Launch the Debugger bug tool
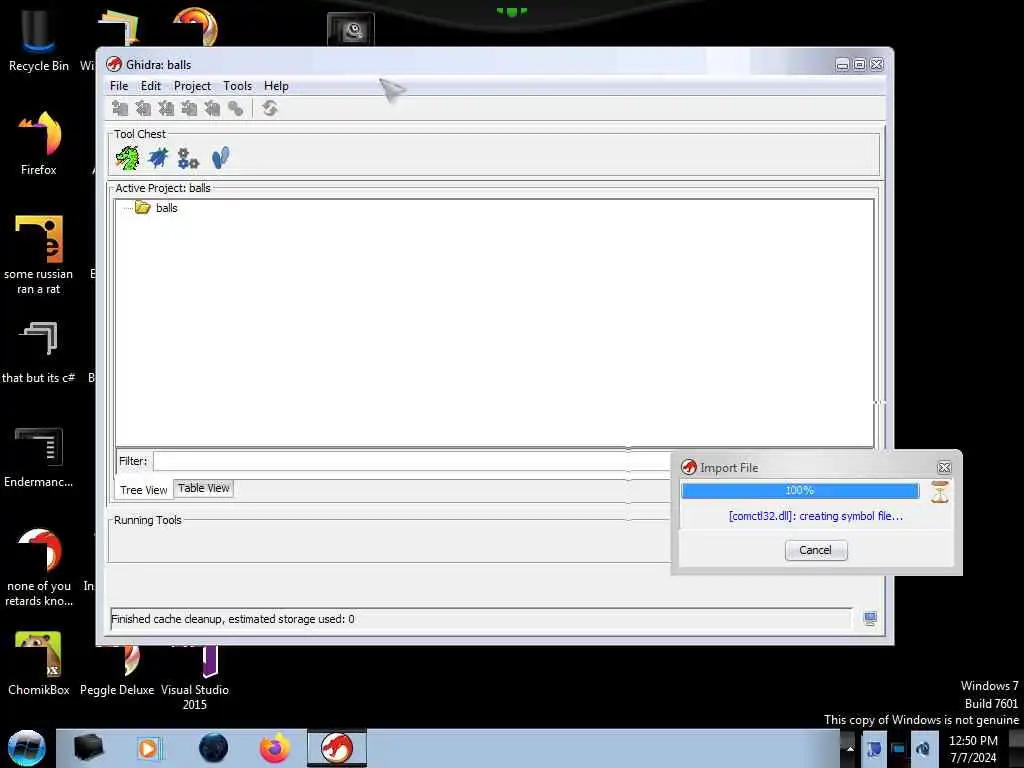The height and width of the screenshot is (768, 1024). [158, 158]
